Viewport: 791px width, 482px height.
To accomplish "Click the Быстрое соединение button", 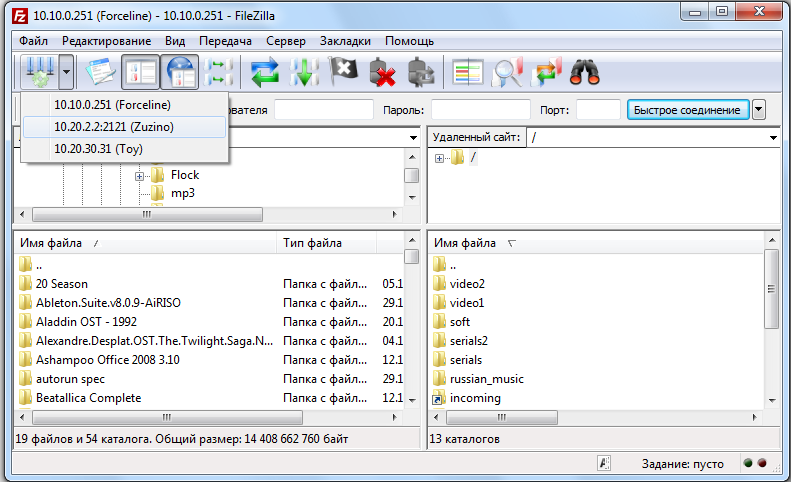I will point(687,110).
